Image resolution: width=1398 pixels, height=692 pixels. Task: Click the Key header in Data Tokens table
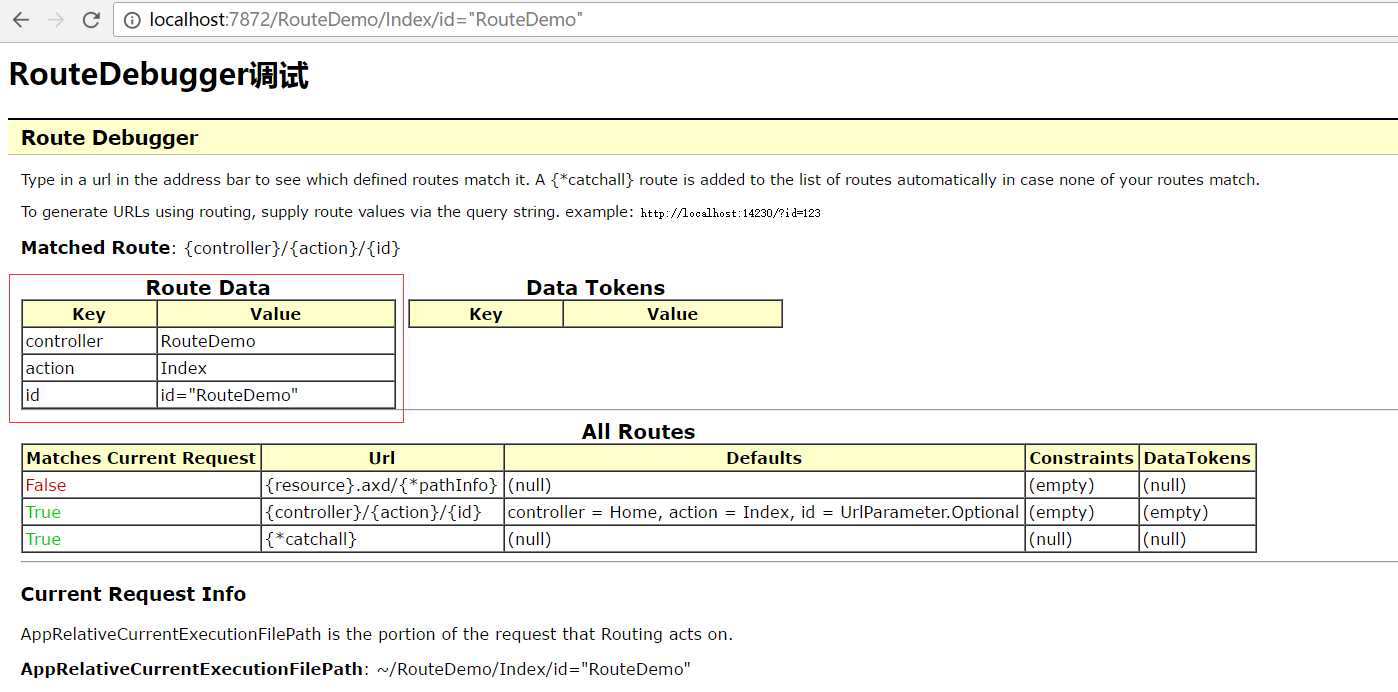486,314
